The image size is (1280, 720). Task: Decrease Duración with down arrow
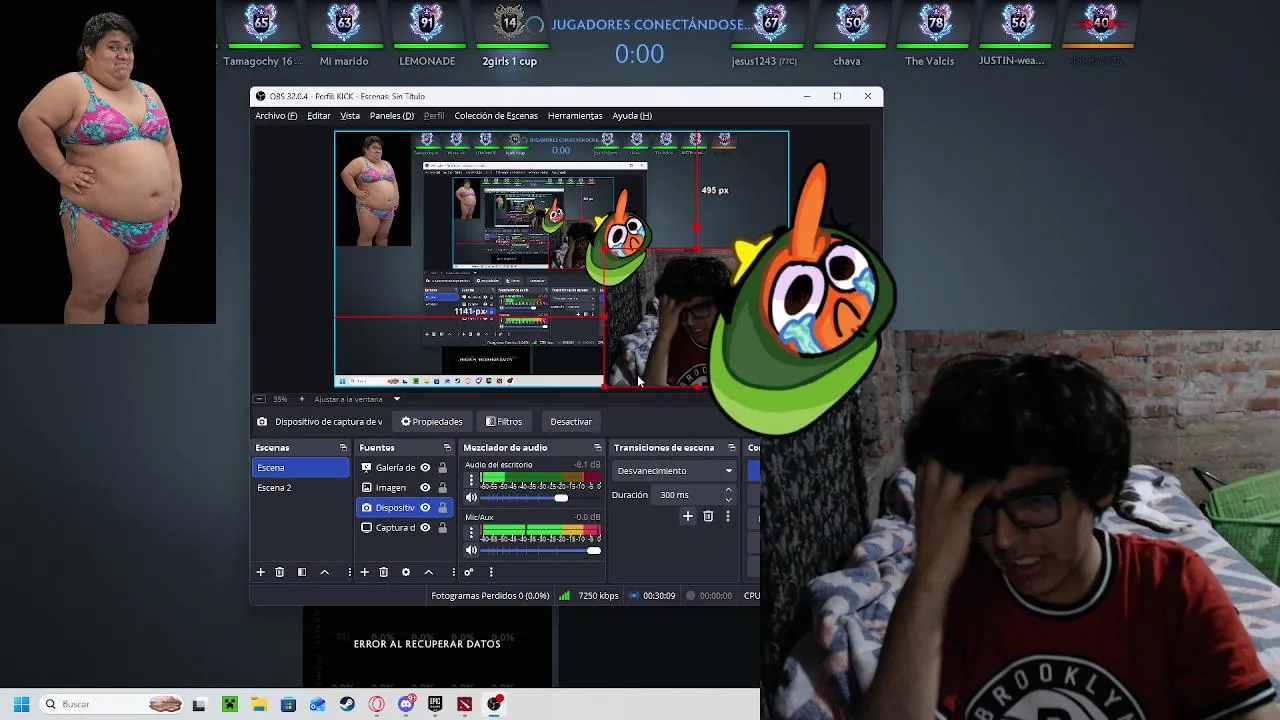pos(728,499)
